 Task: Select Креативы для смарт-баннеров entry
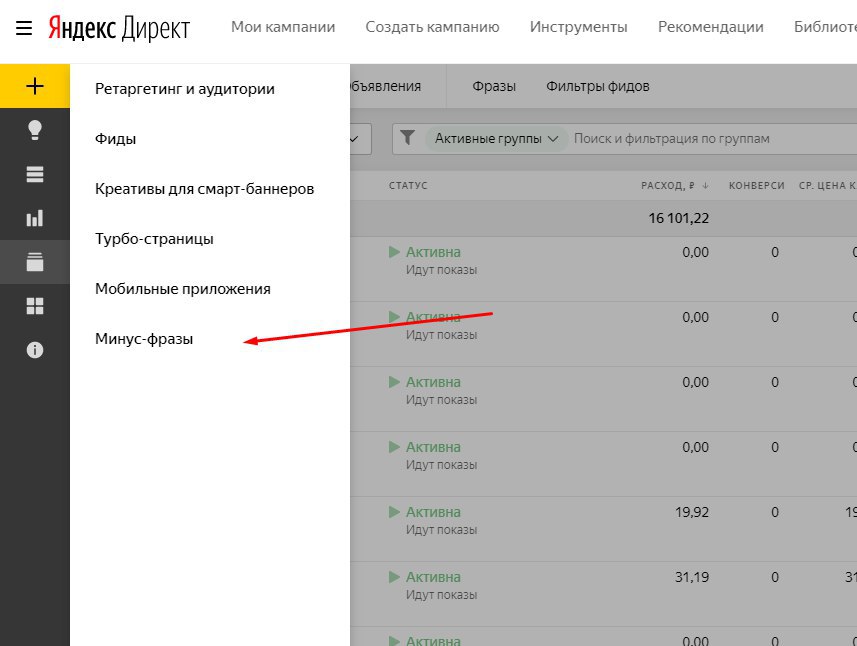[x=204, y=189]
